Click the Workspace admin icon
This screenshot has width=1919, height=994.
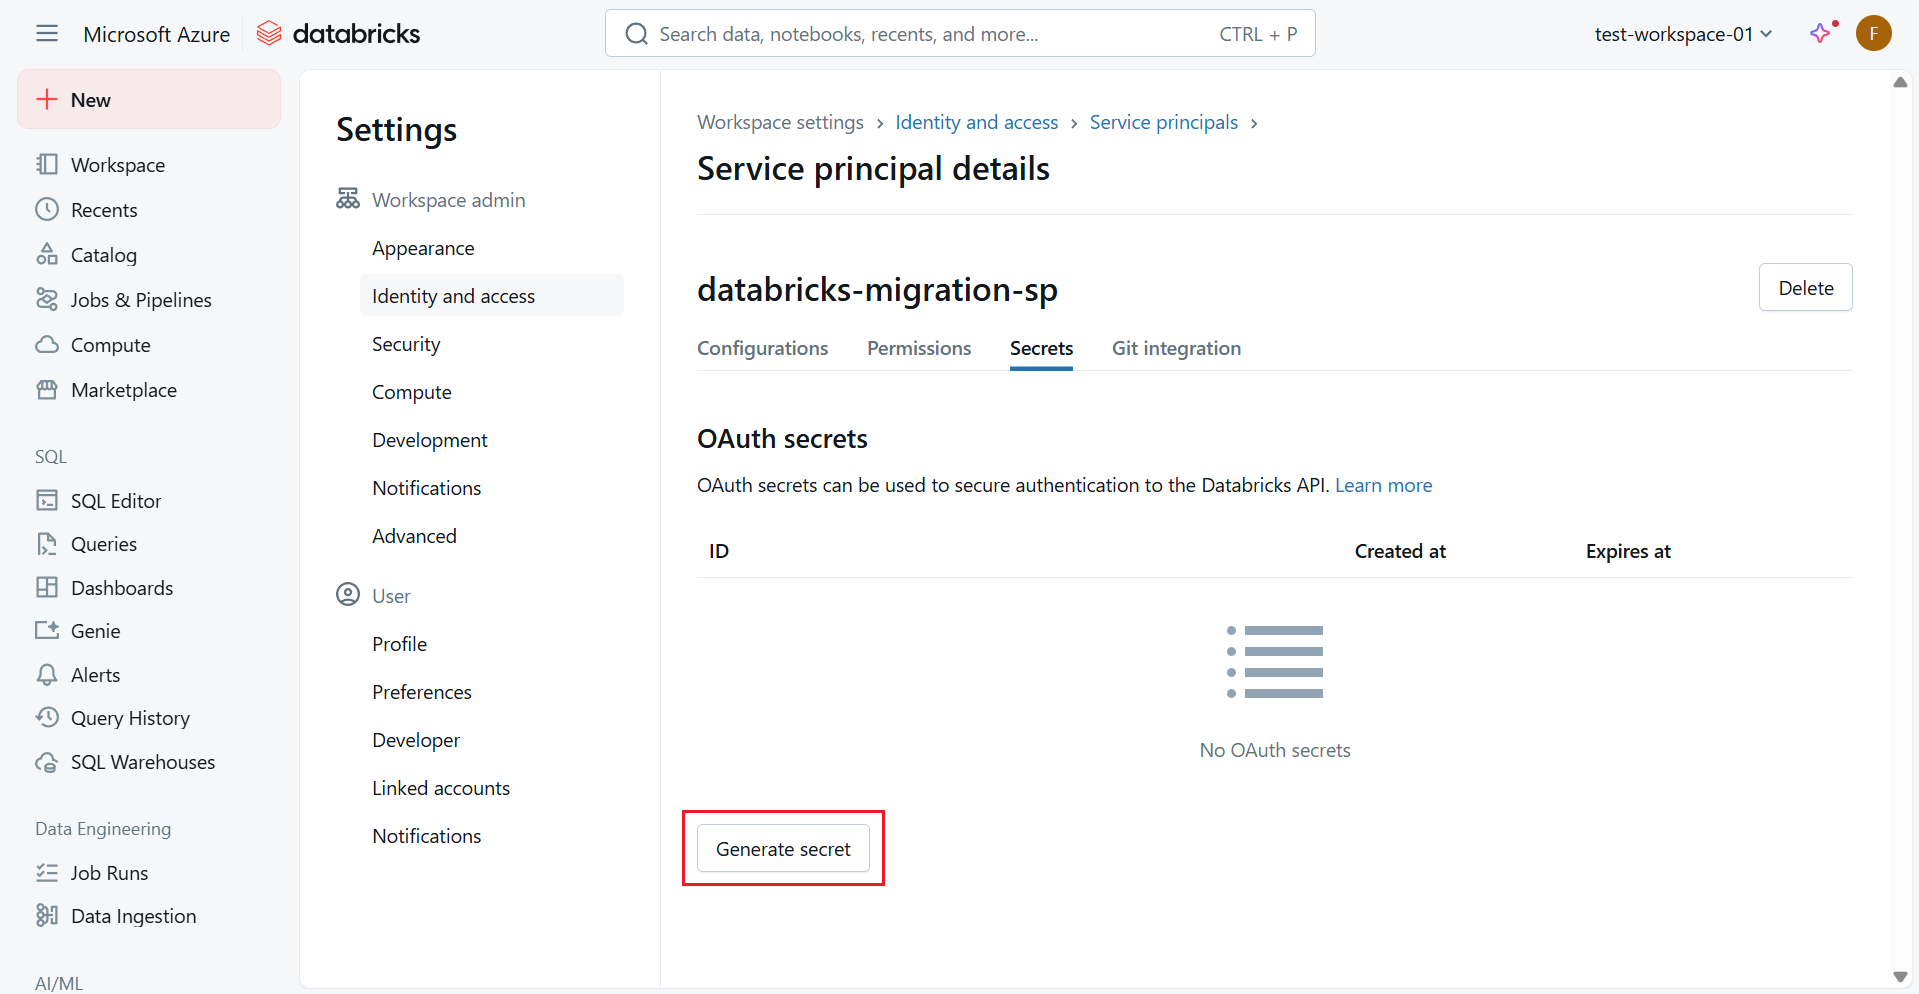coord(348,199)
